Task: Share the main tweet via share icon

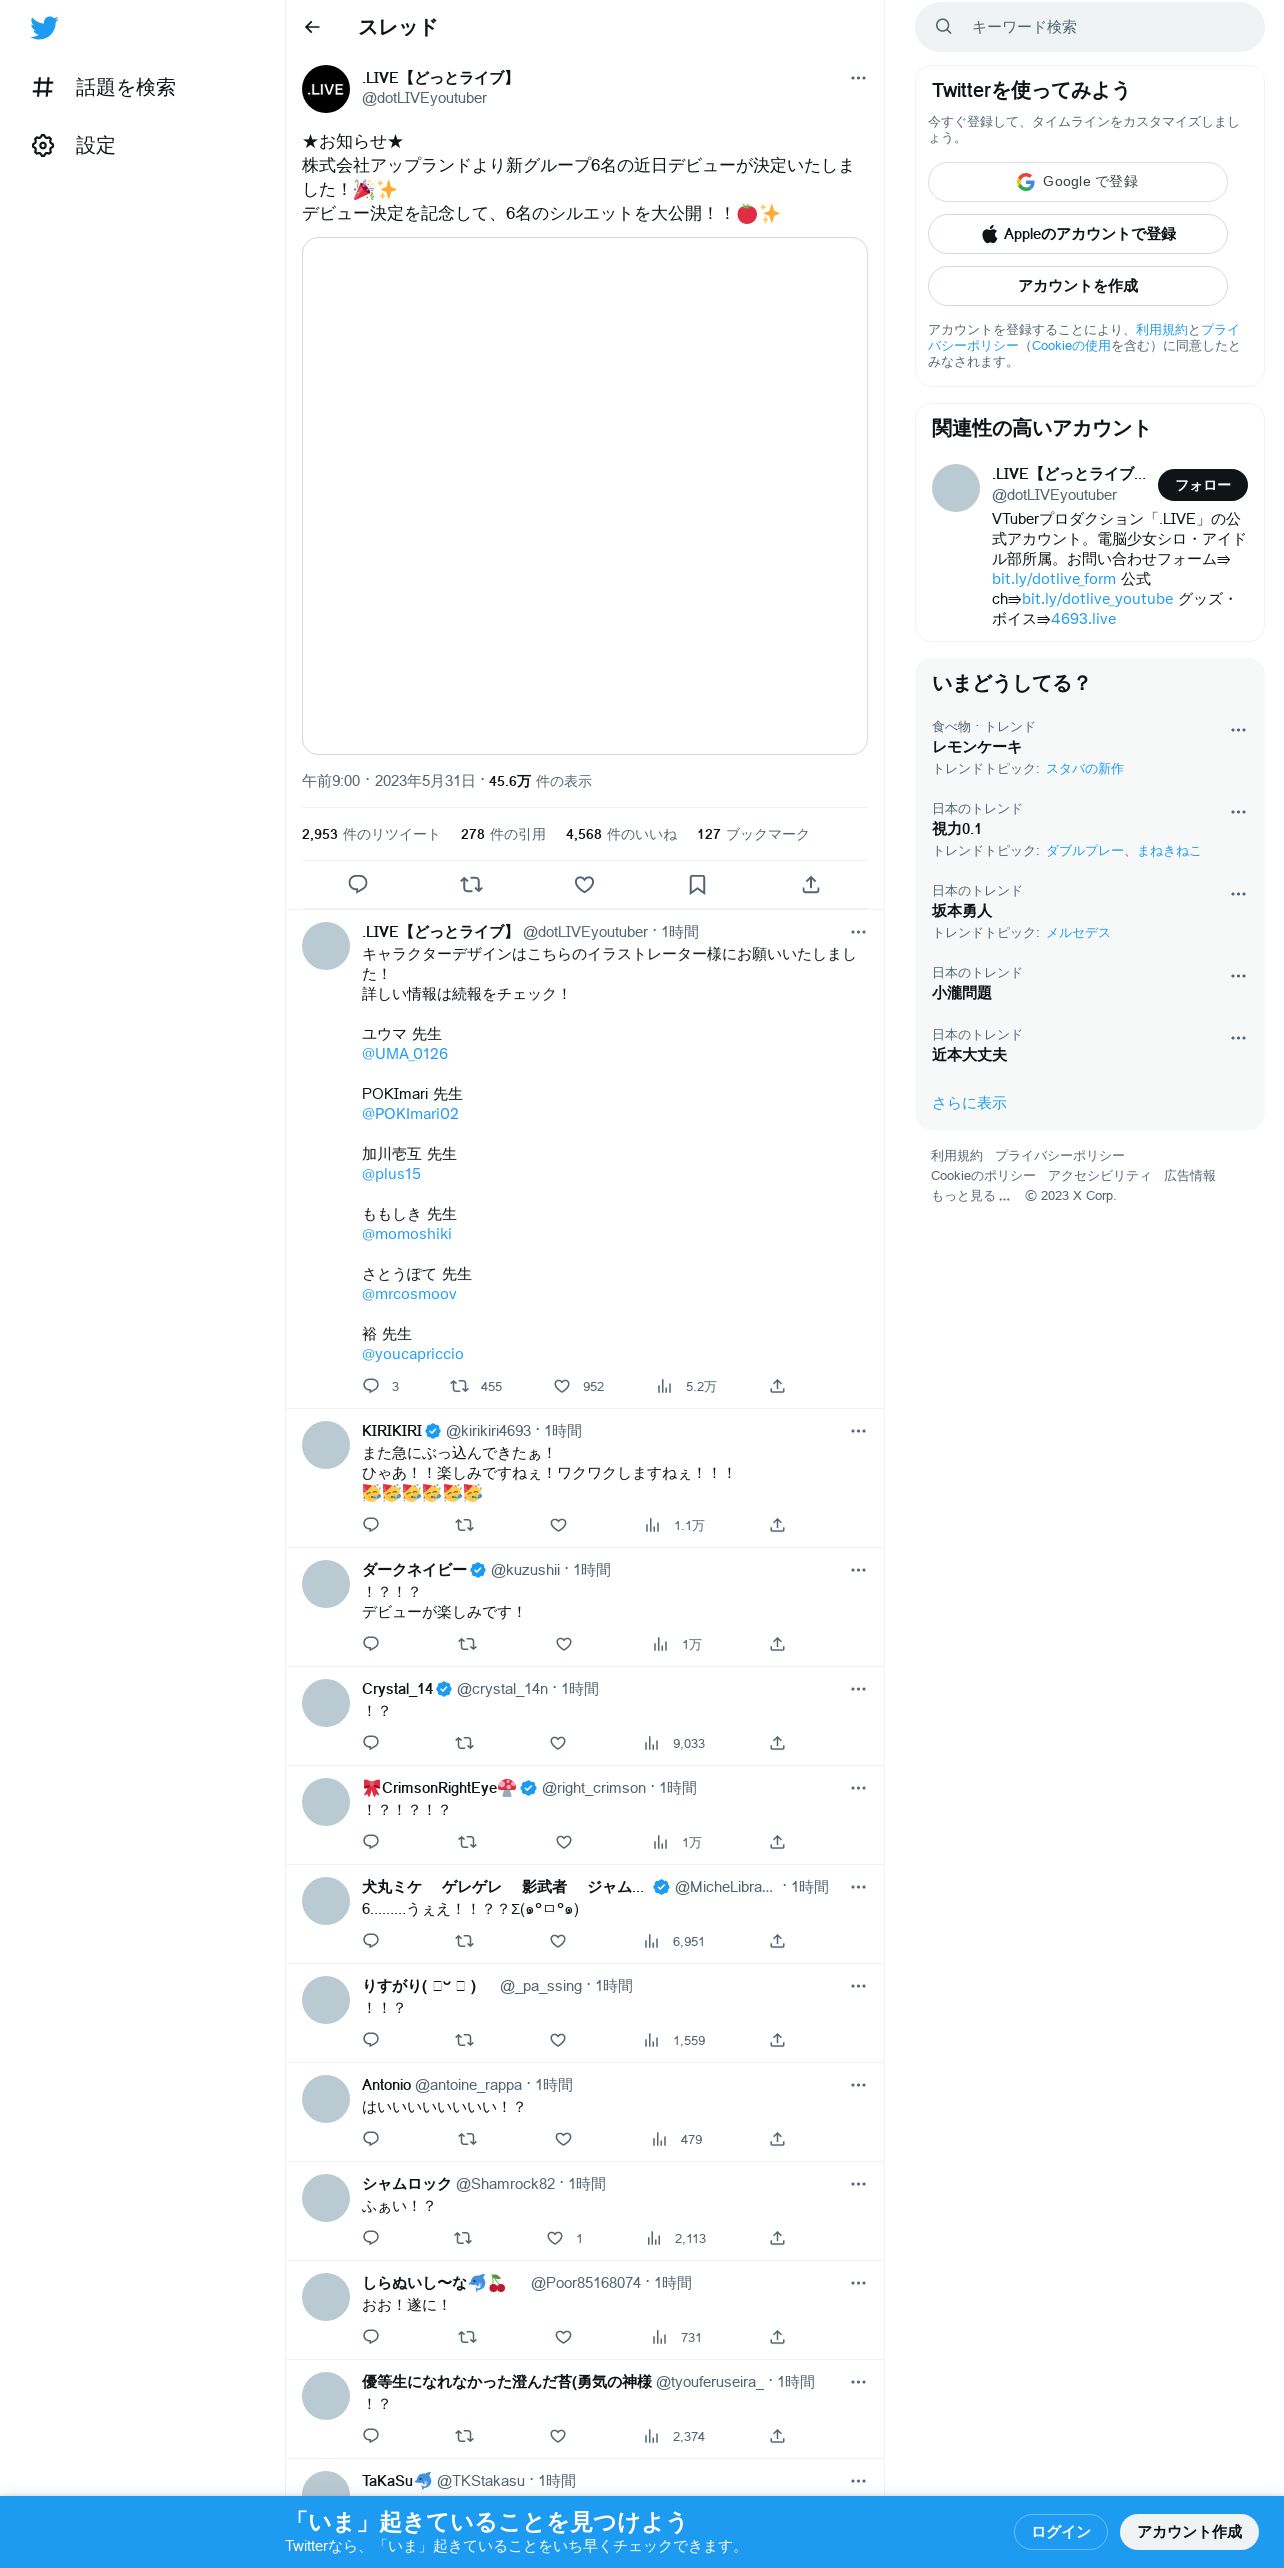Action: [x=811, y=884]
